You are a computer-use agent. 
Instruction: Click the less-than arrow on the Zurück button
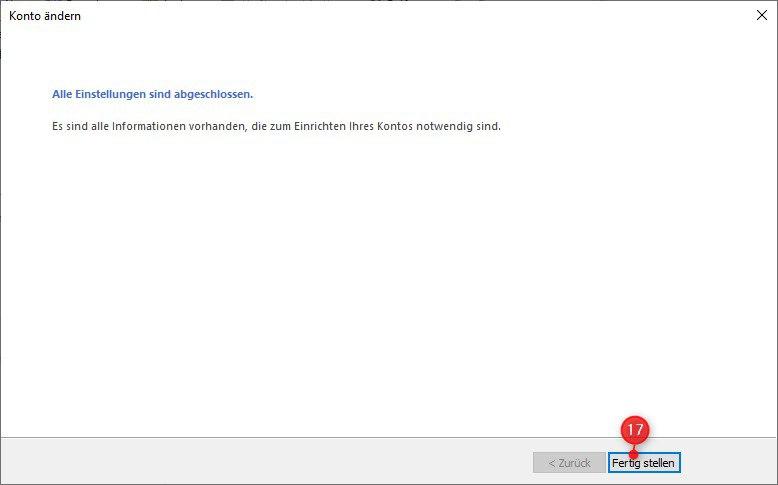coord(552,463)
